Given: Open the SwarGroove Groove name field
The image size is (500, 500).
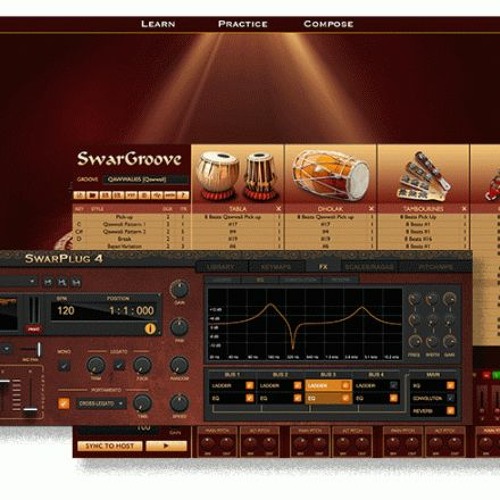Looking at the screenshot, I should 145,179.
